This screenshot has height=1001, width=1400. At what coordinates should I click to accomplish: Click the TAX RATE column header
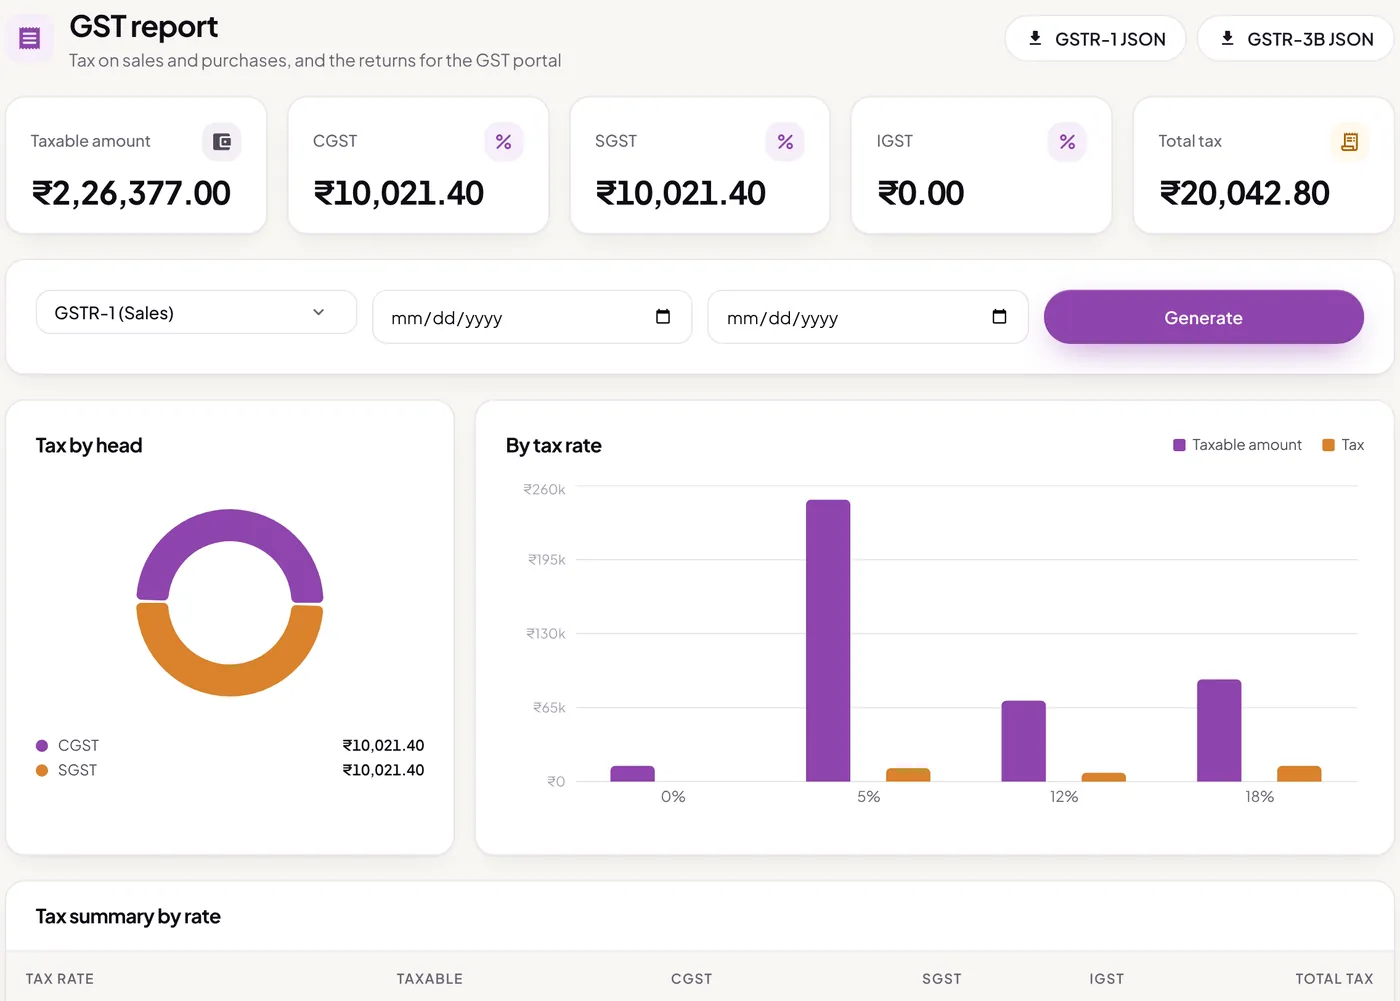coord(60,979)
